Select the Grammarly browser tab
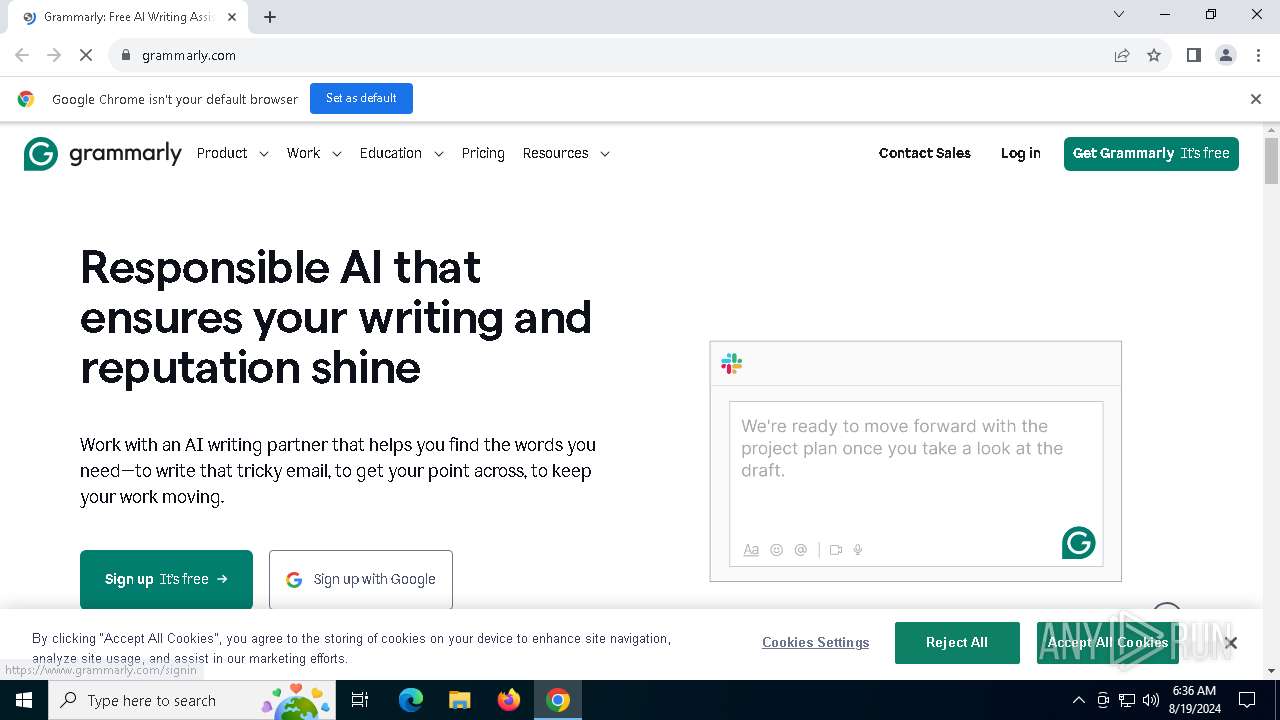The width and height of the screenshot is (1280, 720). (x=128, y=17)
